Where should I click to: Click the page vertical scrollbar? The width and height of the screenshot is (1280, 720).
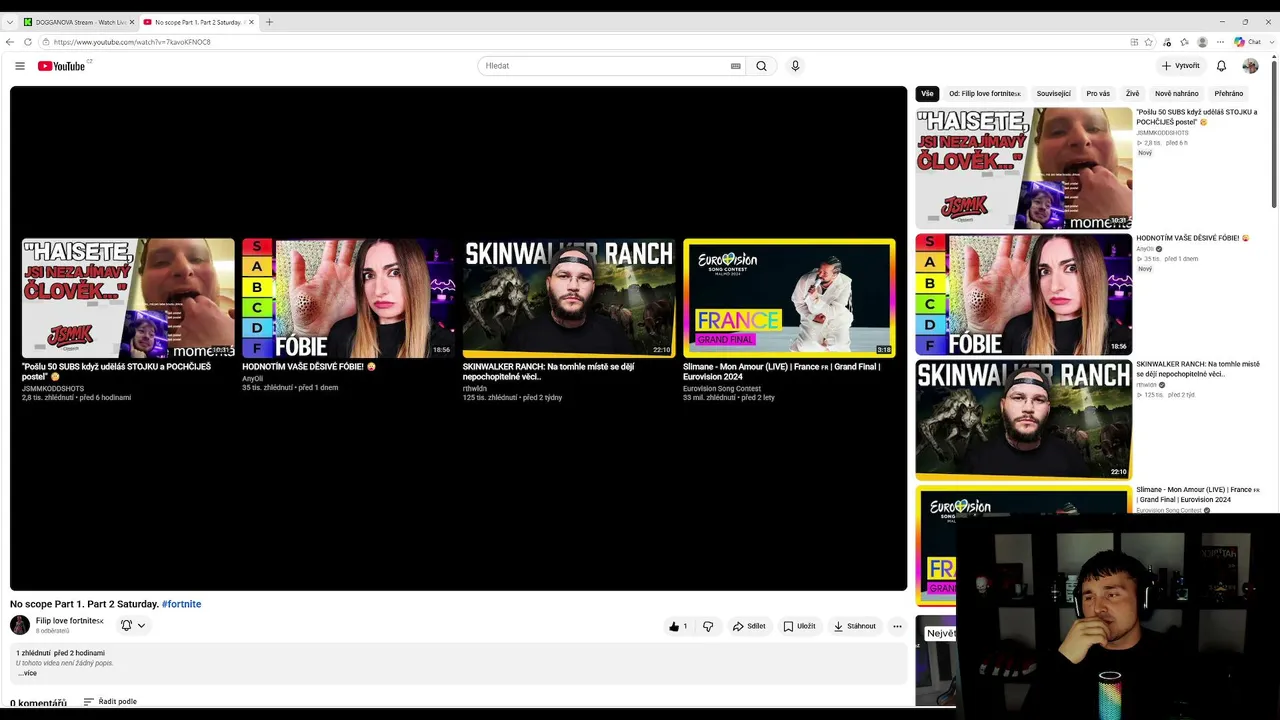point(1274,135)
